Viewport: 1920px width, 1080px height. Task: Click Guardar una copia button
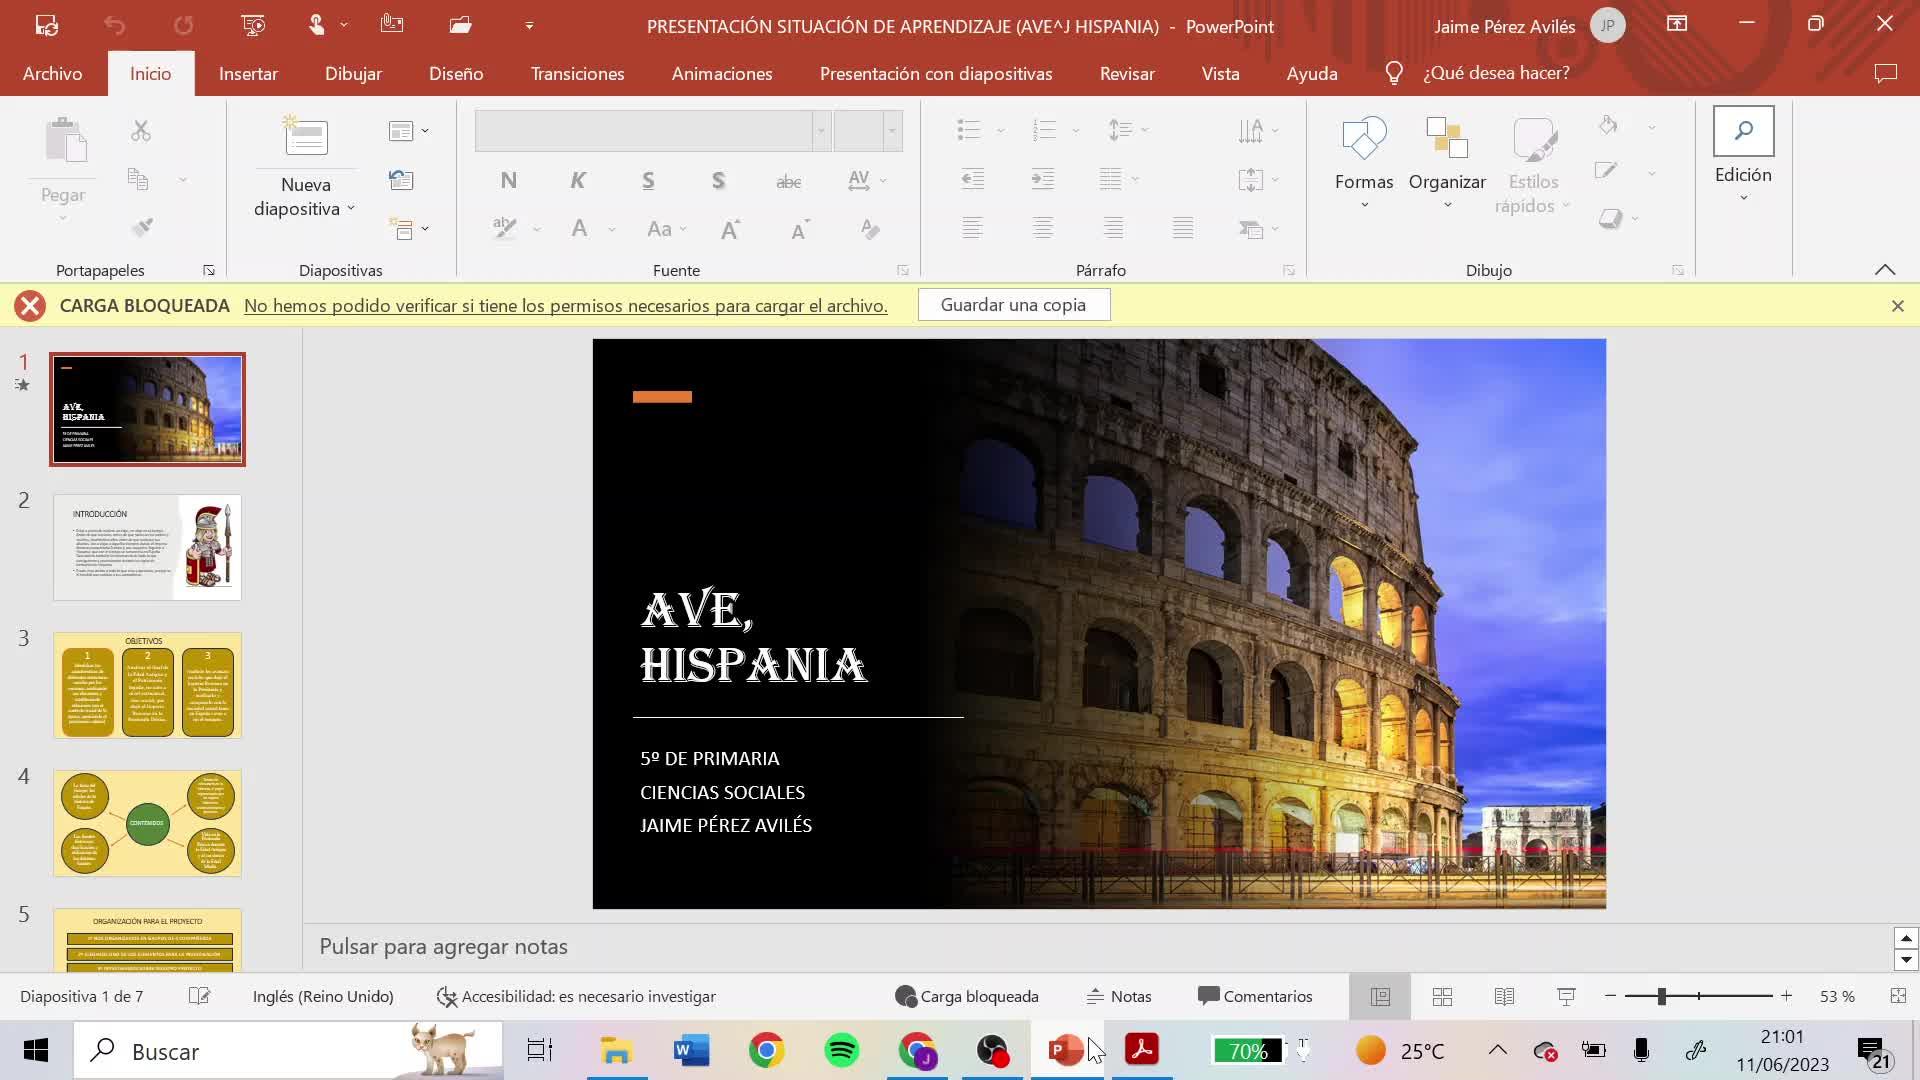[1013, 305]
